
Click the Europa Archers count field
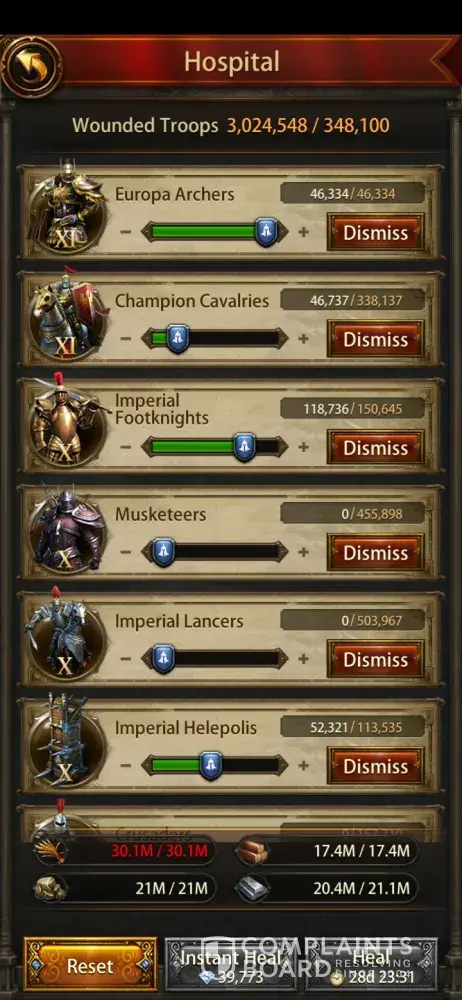tap(352, 193)
